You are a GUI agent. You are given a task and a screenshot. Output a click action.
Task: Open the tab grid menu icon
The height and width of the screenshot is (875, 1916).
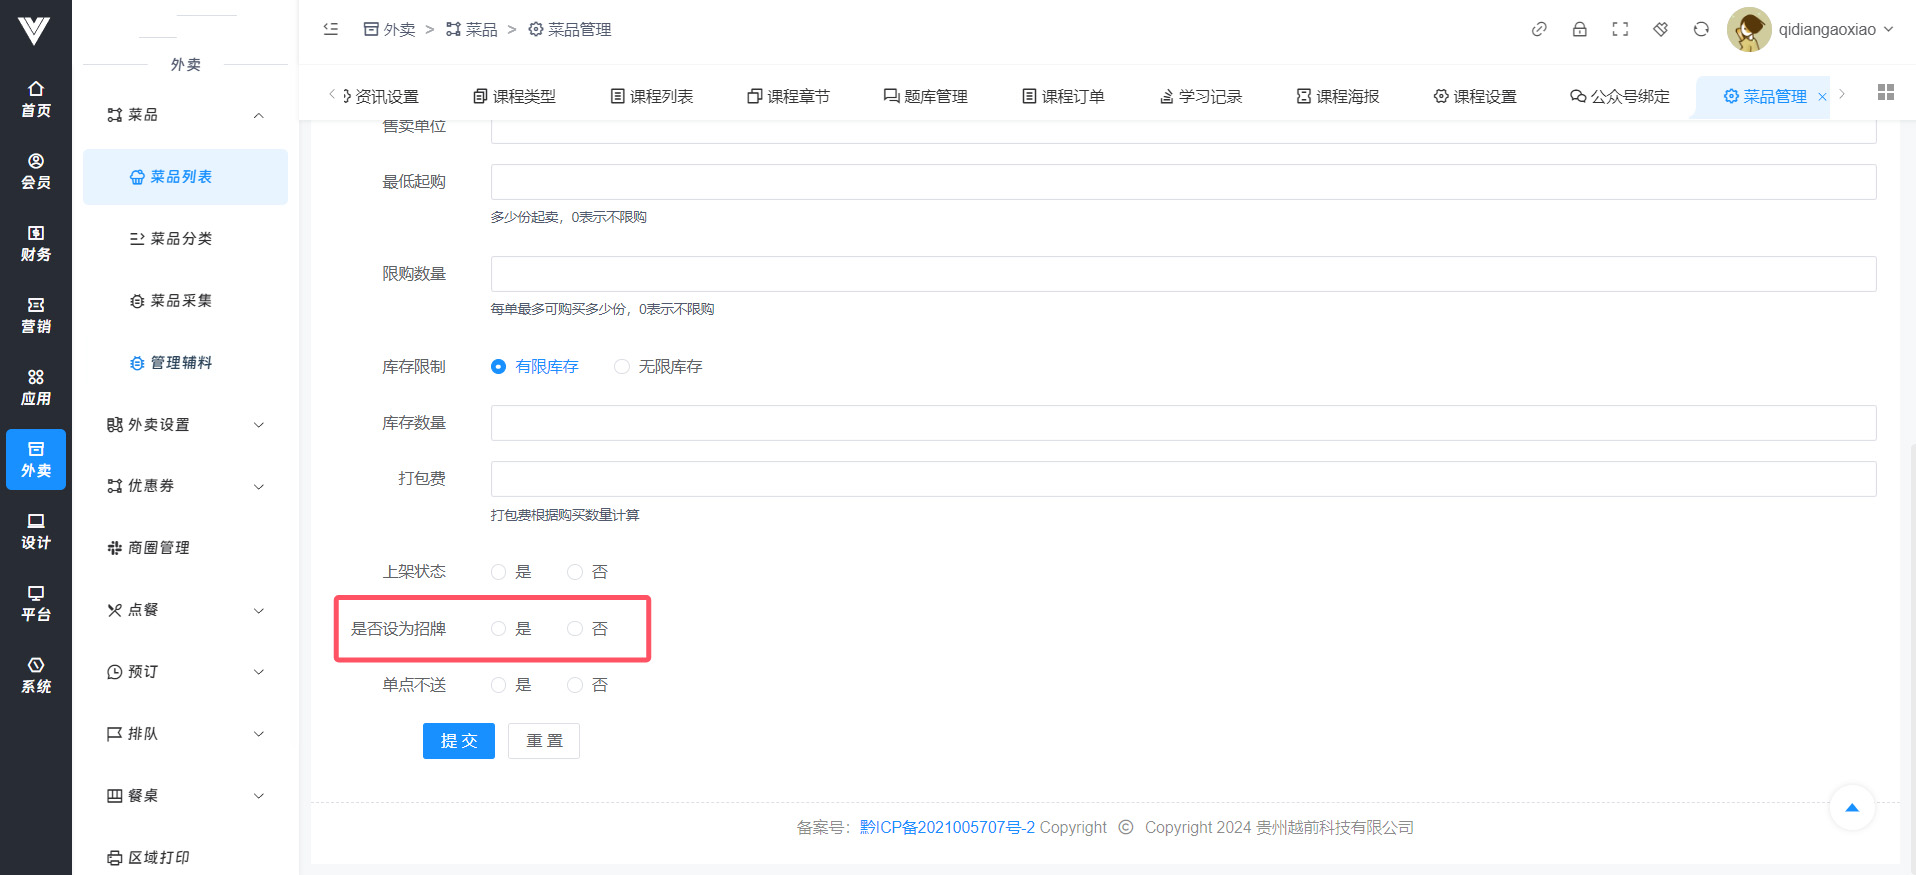1886,92
